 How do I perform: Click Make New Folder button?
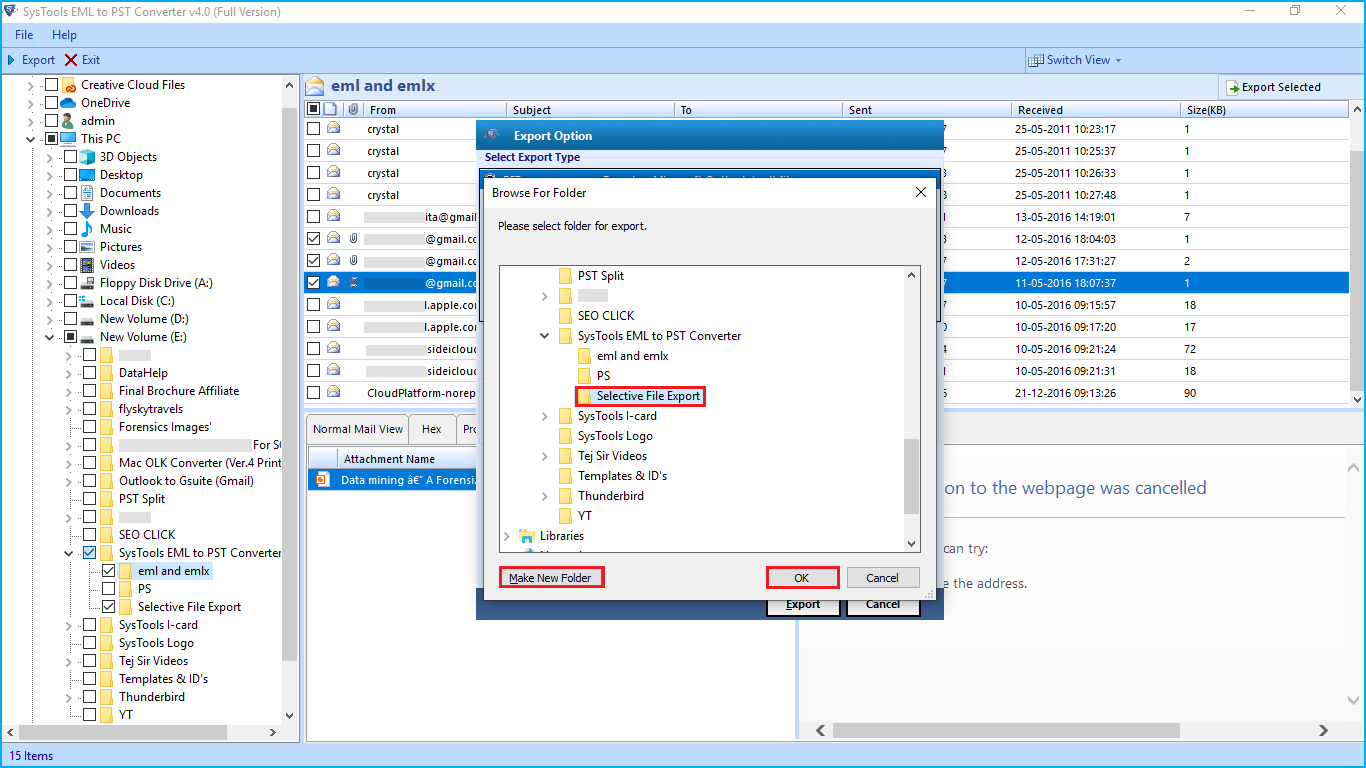550,578
